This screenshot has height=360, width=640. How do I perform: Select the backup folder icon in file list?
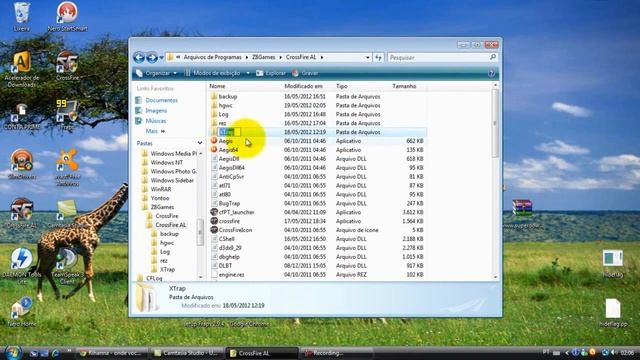tap(214, 96)
